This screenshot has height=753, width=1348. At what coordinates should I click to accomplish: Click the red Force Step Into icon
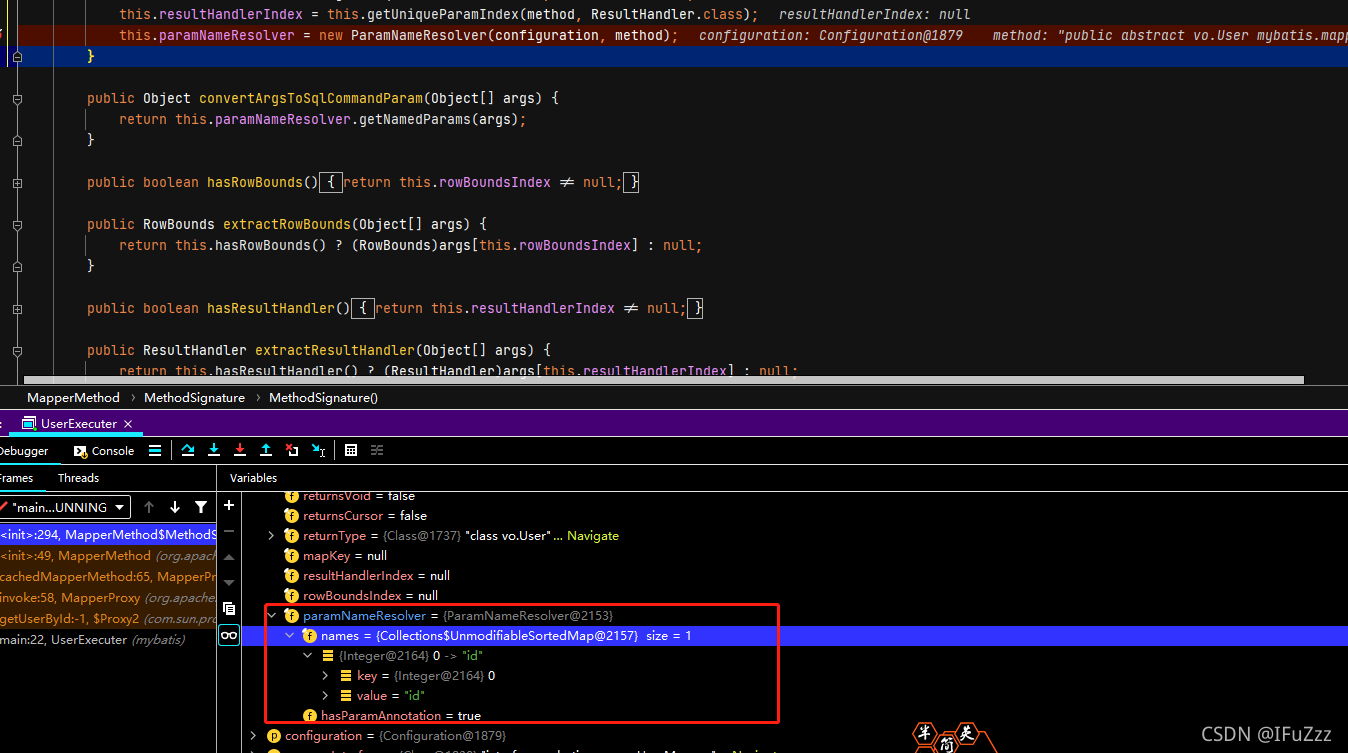[x=240, y=450]
